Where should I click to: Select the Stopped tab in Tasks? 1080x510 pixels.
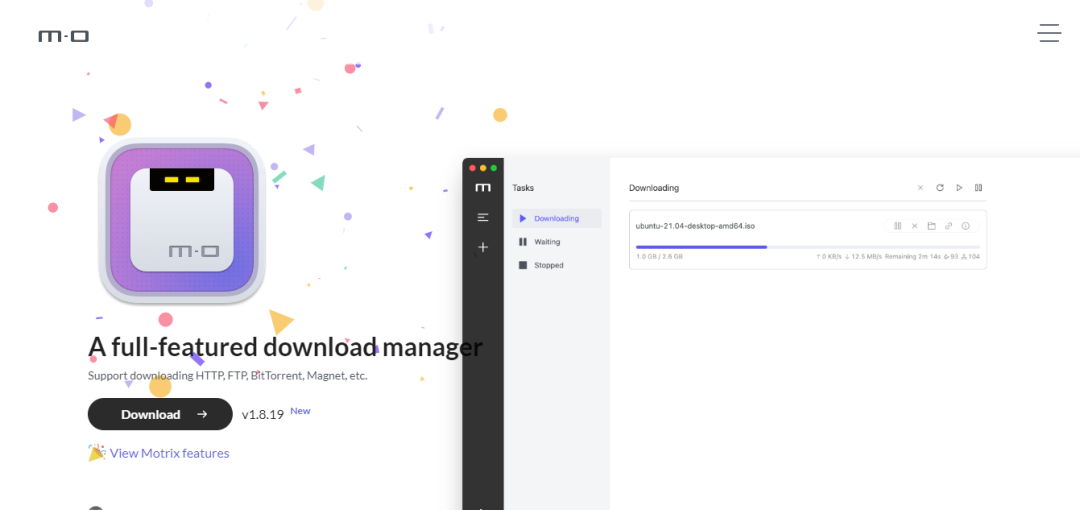pyautogui.click(x=557, y=265)
